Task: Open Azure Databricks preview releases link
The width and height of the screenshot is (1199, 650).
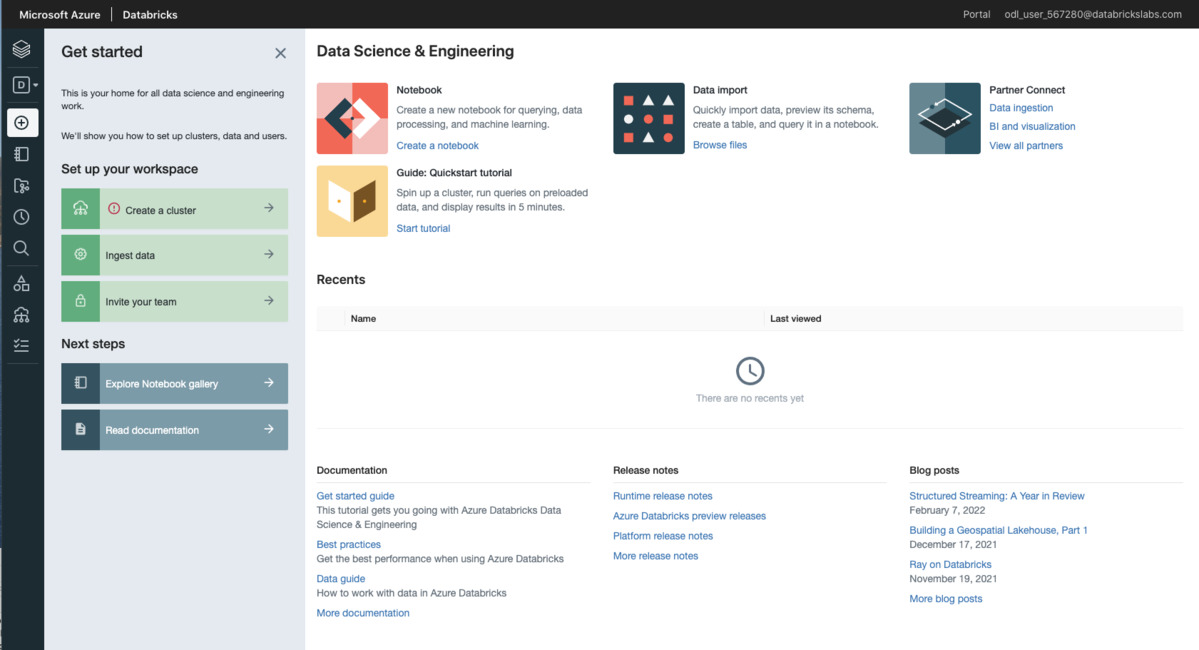Action: [x=690, y=516]
